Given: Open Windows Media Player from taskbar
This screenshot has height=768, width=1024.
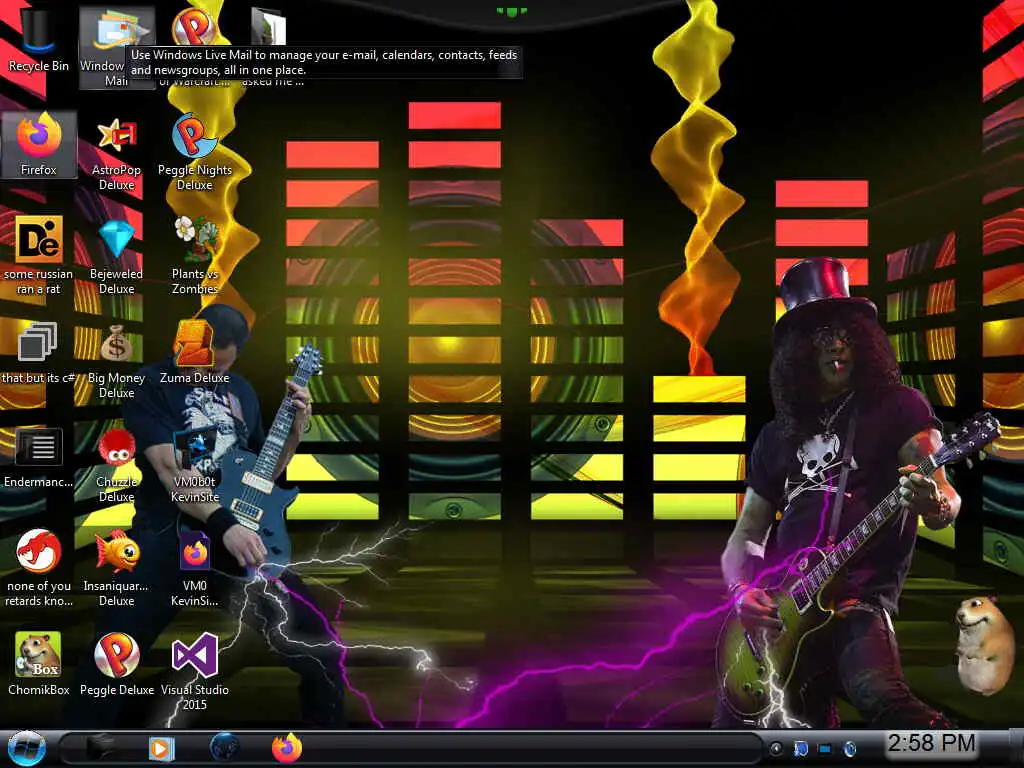Looking at the screenshot, I should (x=161, y=748).
